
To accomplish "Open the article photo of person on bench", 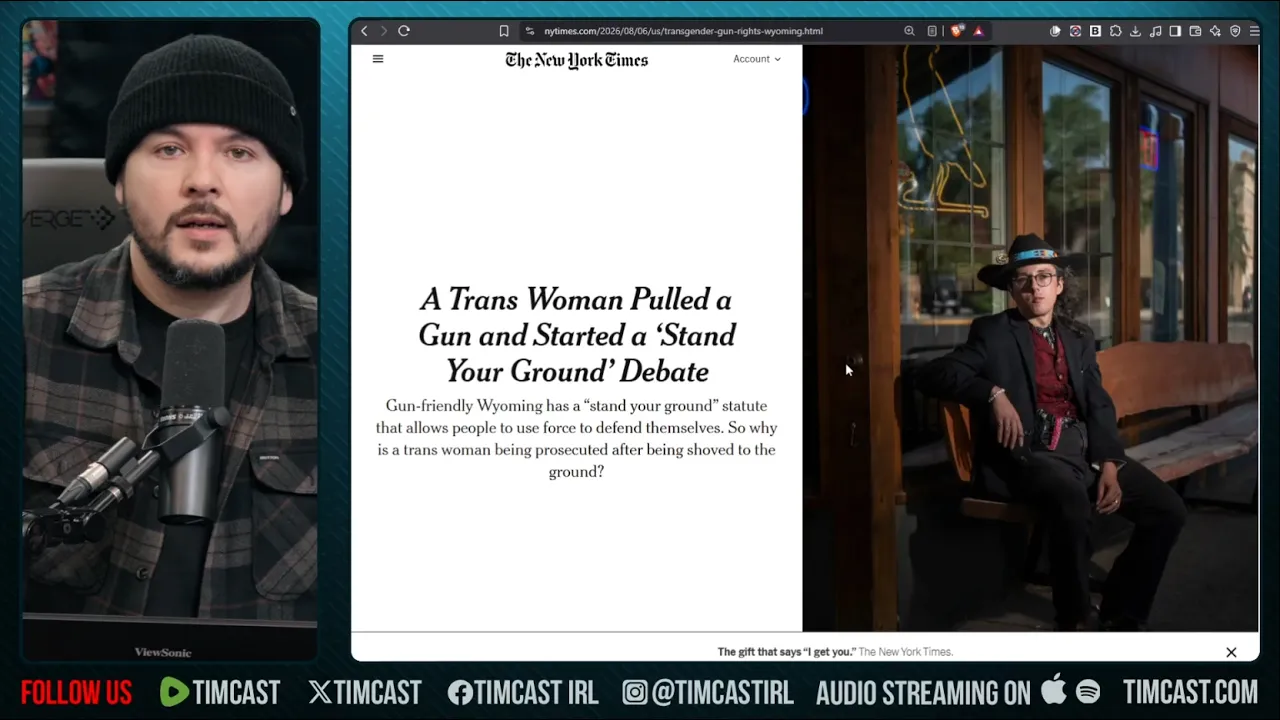I will click(x=1030, y=338).
